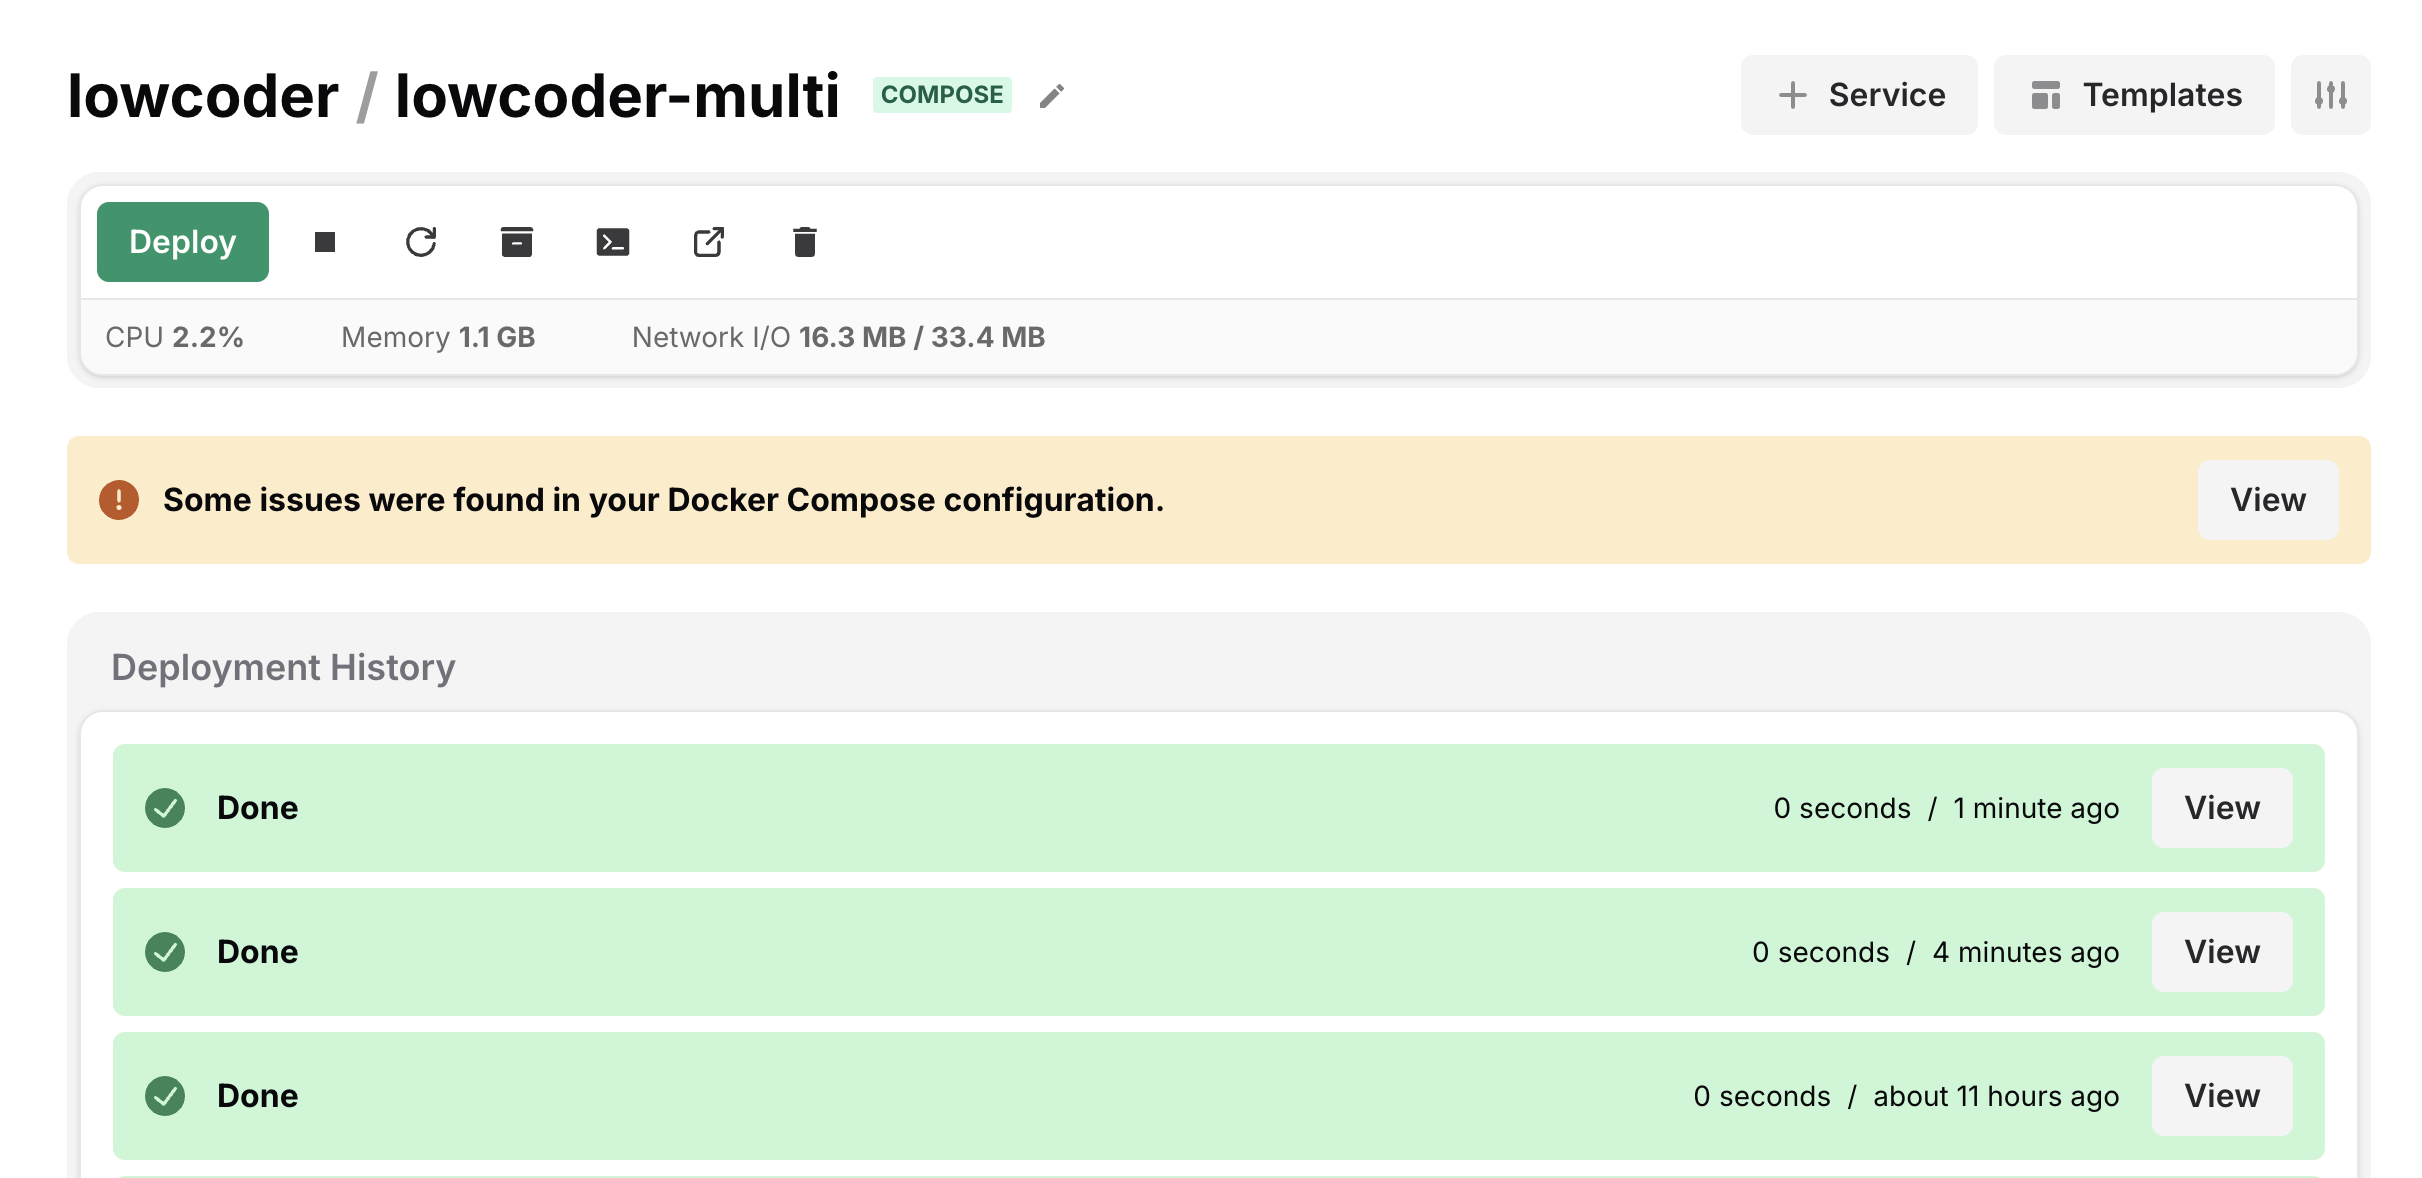The width and height of the screenshot is (2422, 1178).
Task: Click the orange warning exclamation icon
Action: pos(119,500)
